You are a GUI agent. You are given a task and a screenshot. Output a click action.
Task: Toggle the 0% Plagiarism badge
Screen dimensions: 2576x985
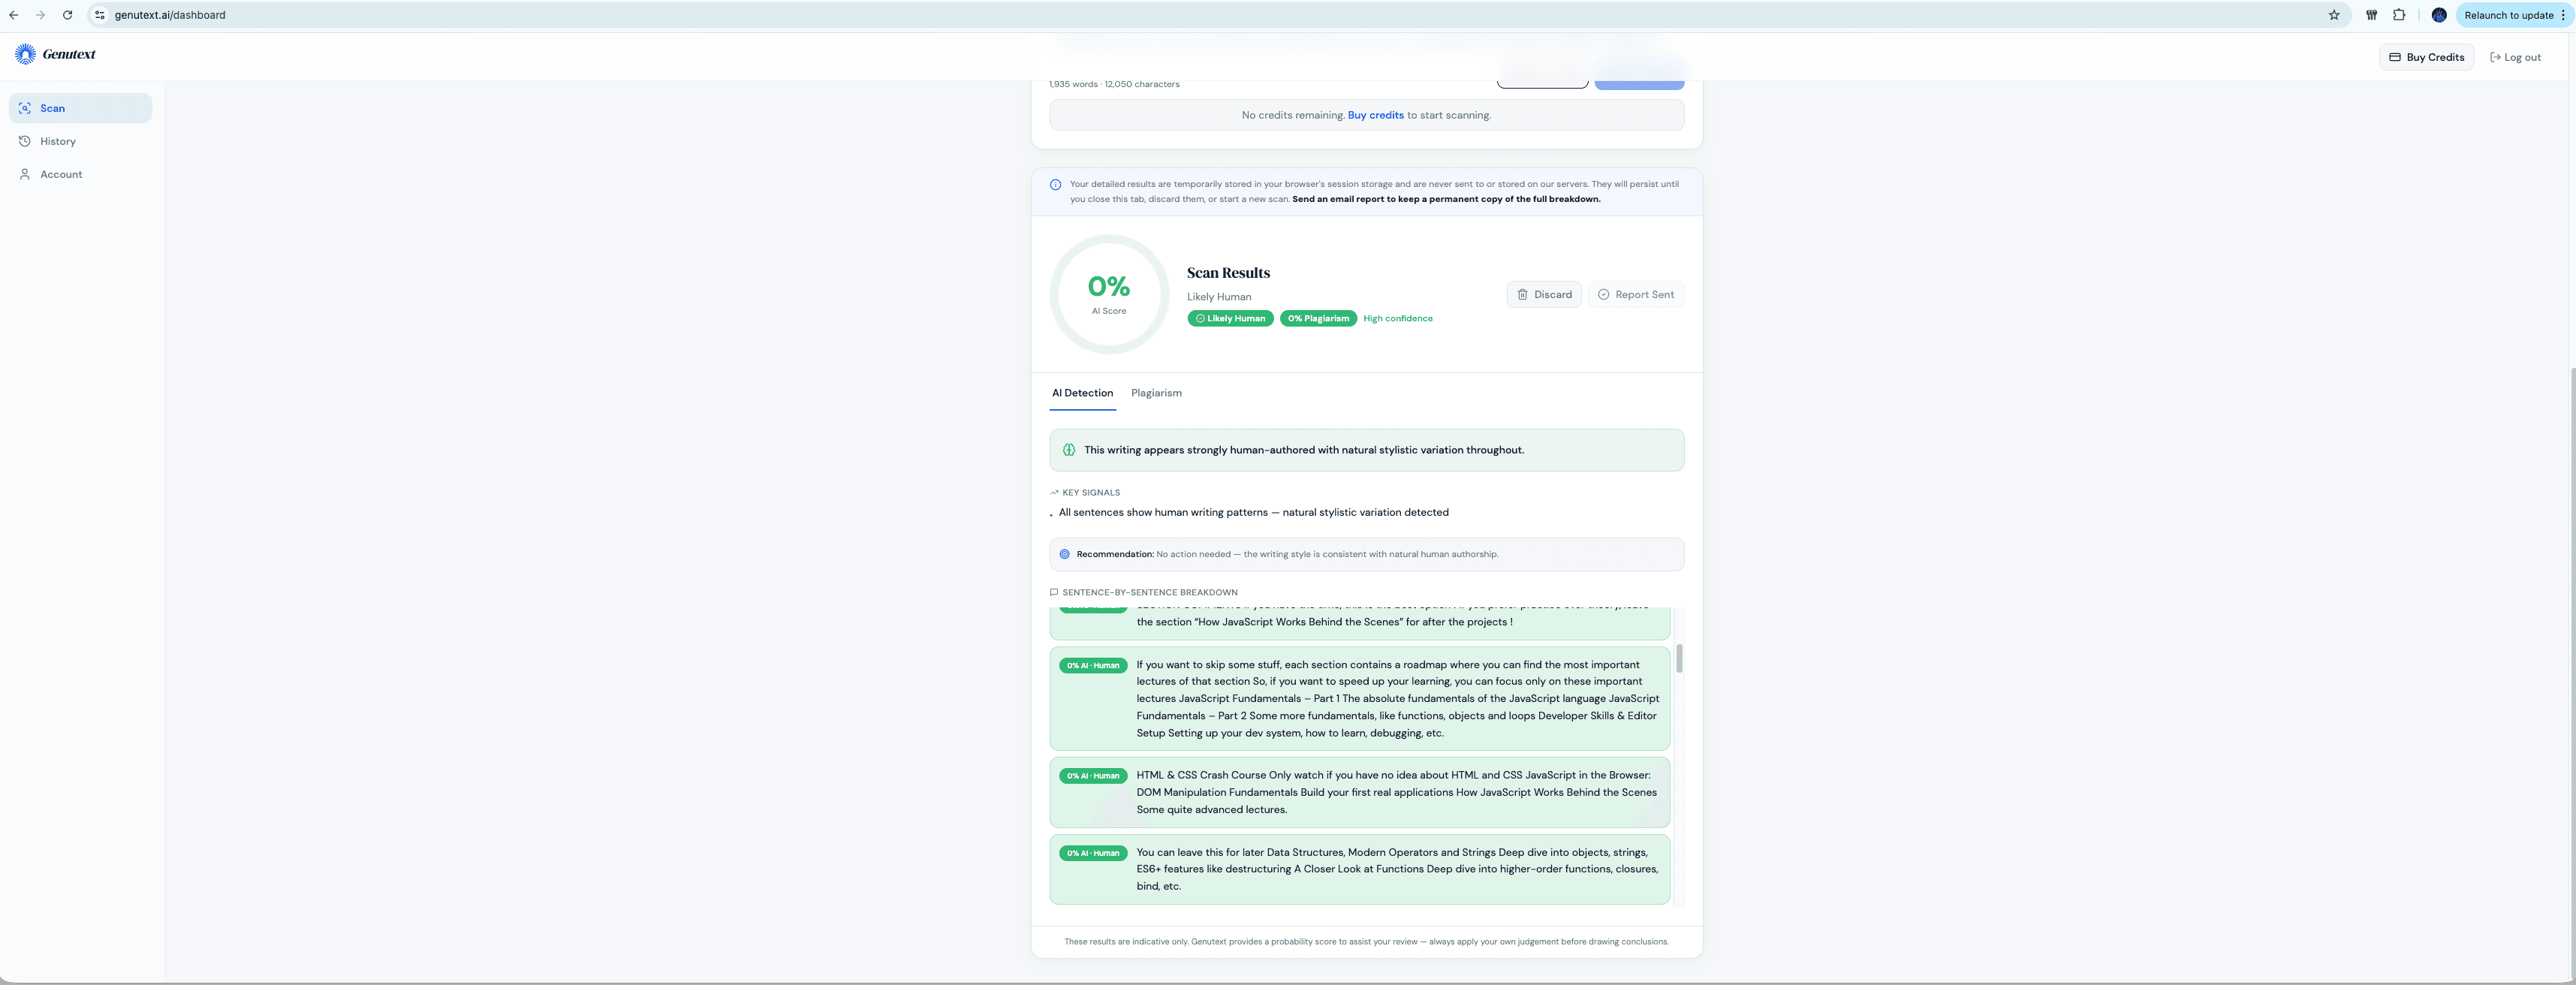click(1317, 318)
